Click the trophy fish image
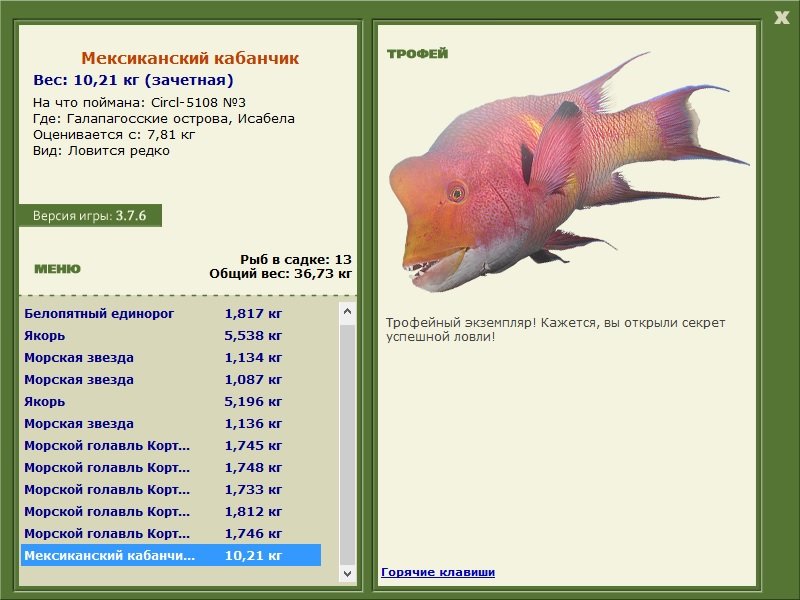This screenshot has height=600, width=800. pyautogui.click(x=569, y=172)
